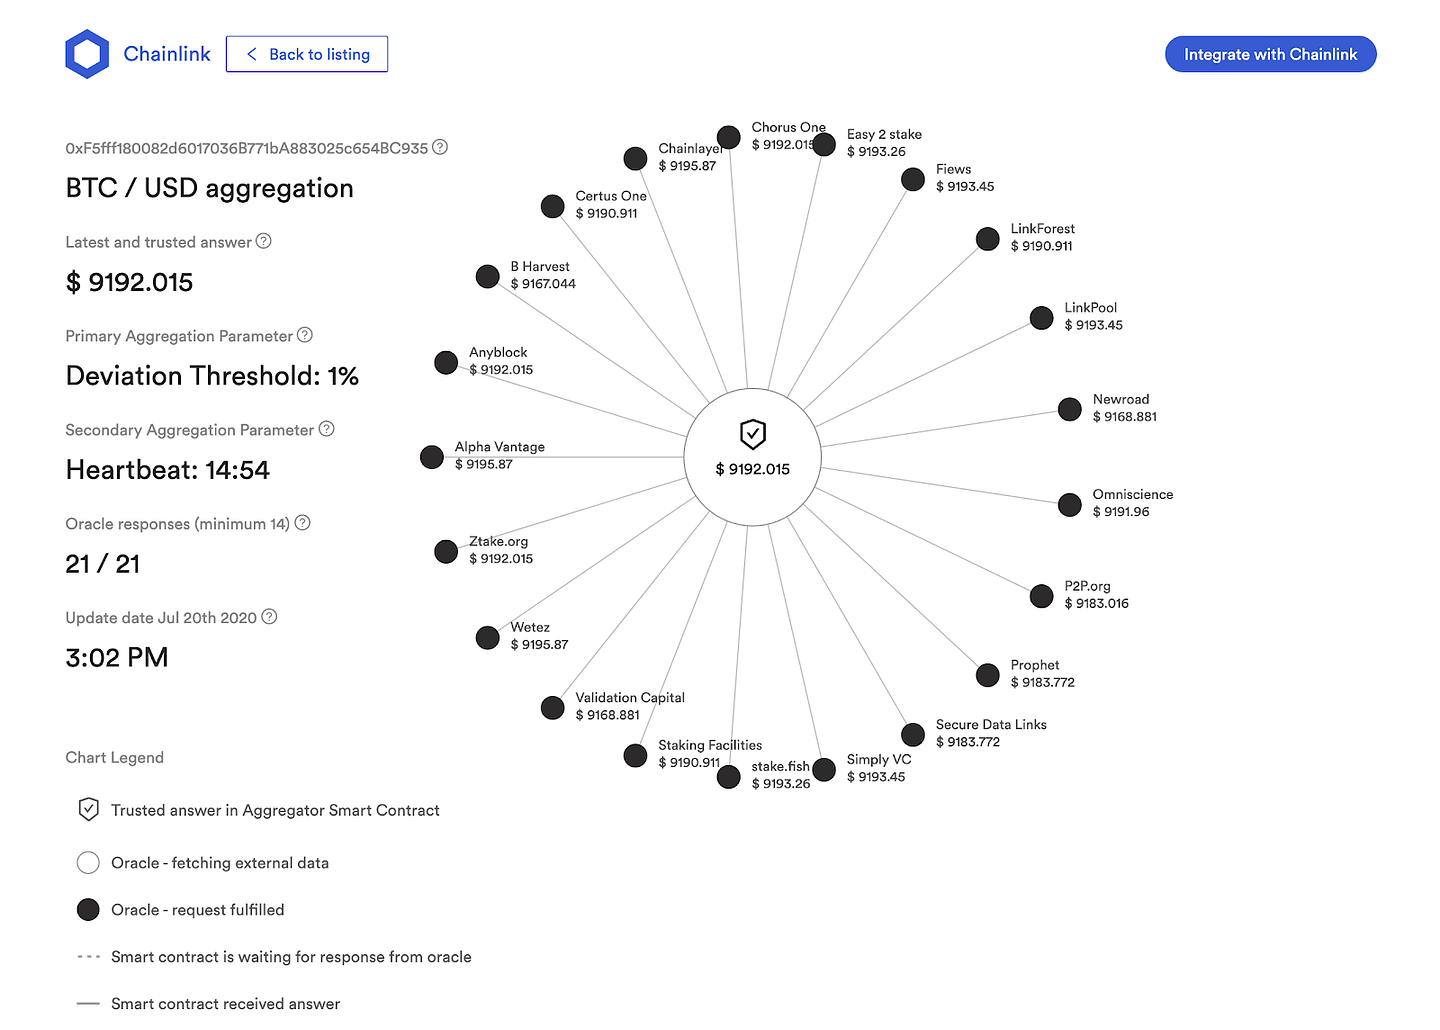The height and width of the screenshot is (1030, 1440).
Task: Select the Newroad oracle node
Action: [x=1070, y=409]
